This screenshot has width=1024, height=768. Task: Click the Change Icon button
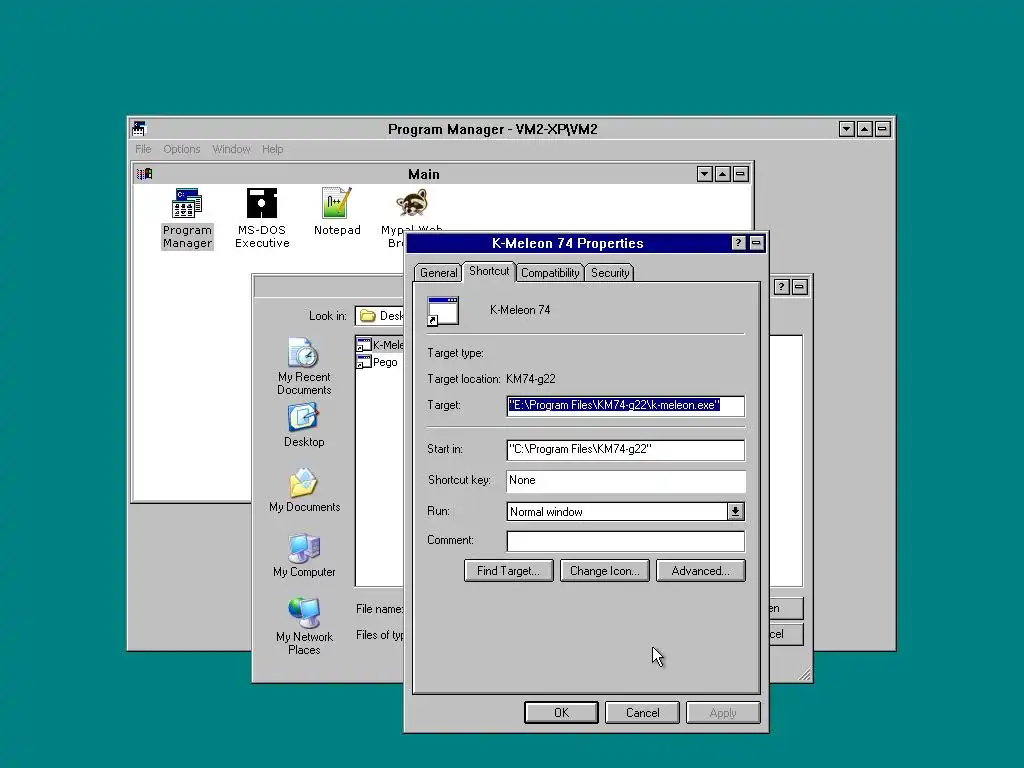(x=605, y=571)
